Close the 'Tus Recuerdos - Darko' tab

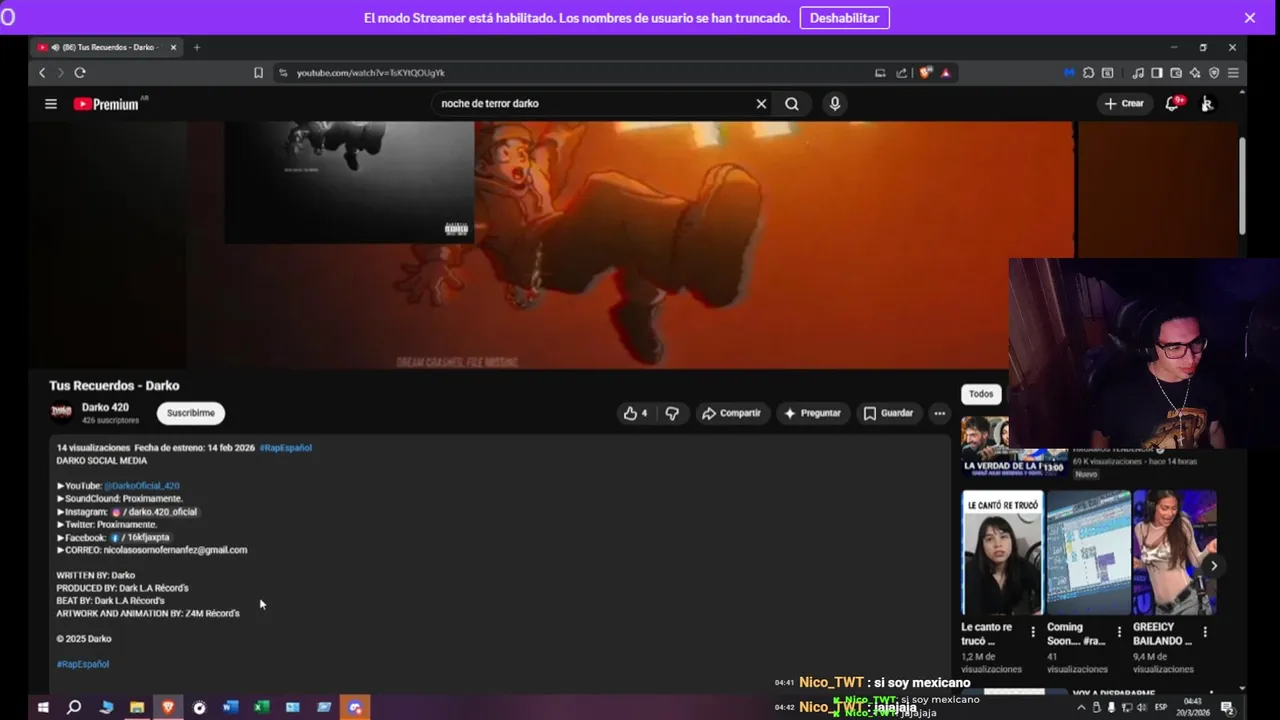(173, 47)
